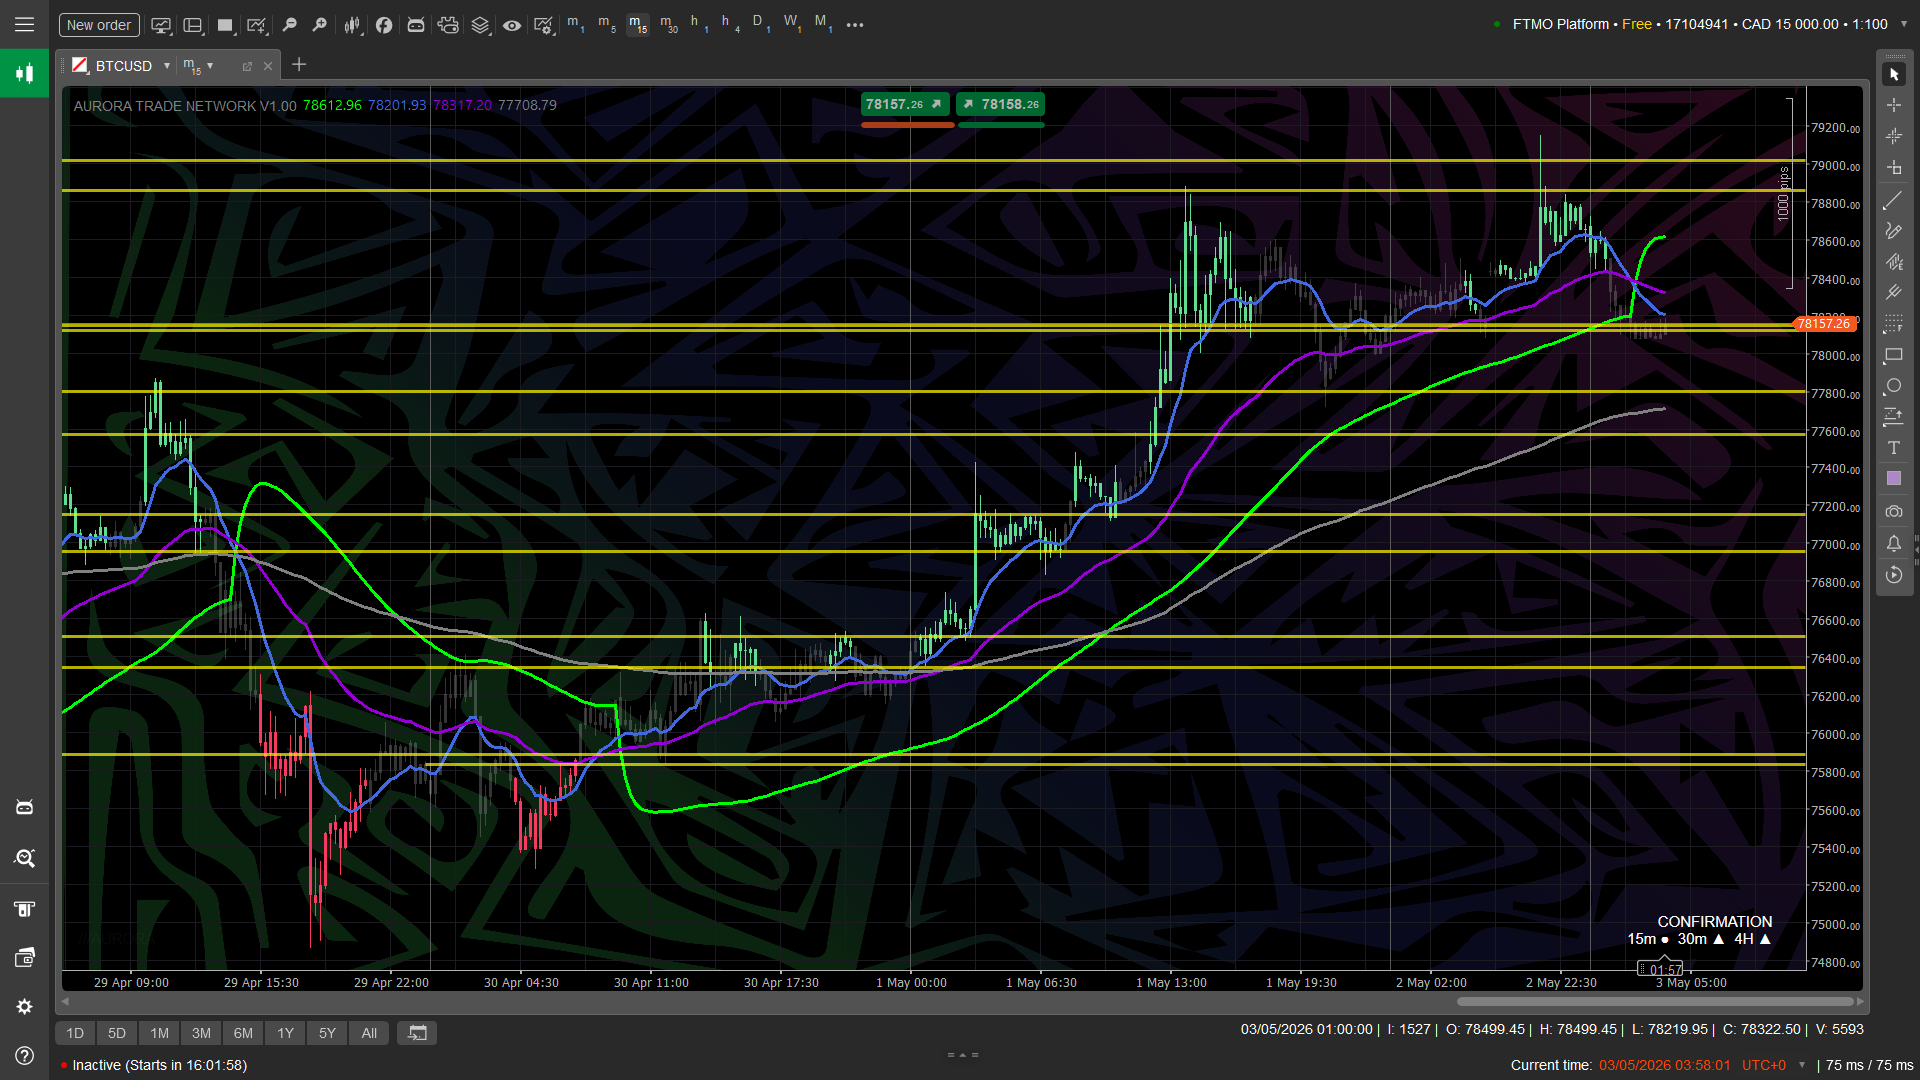Detach the BTCUSD chart tab

[247, 66]
